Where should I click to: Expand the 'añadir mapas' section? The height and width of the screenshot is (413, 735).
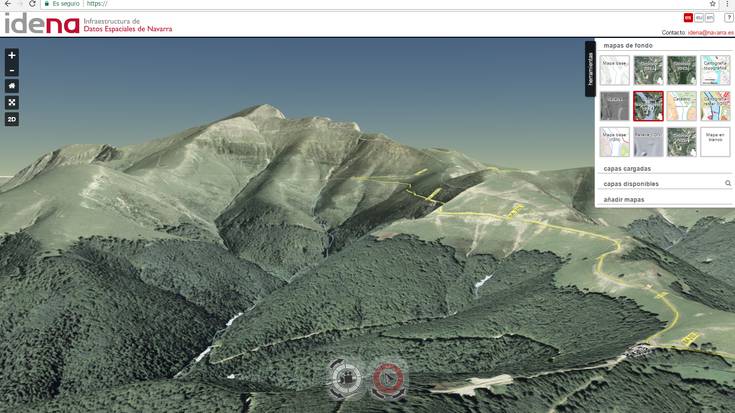click(624, 200)
